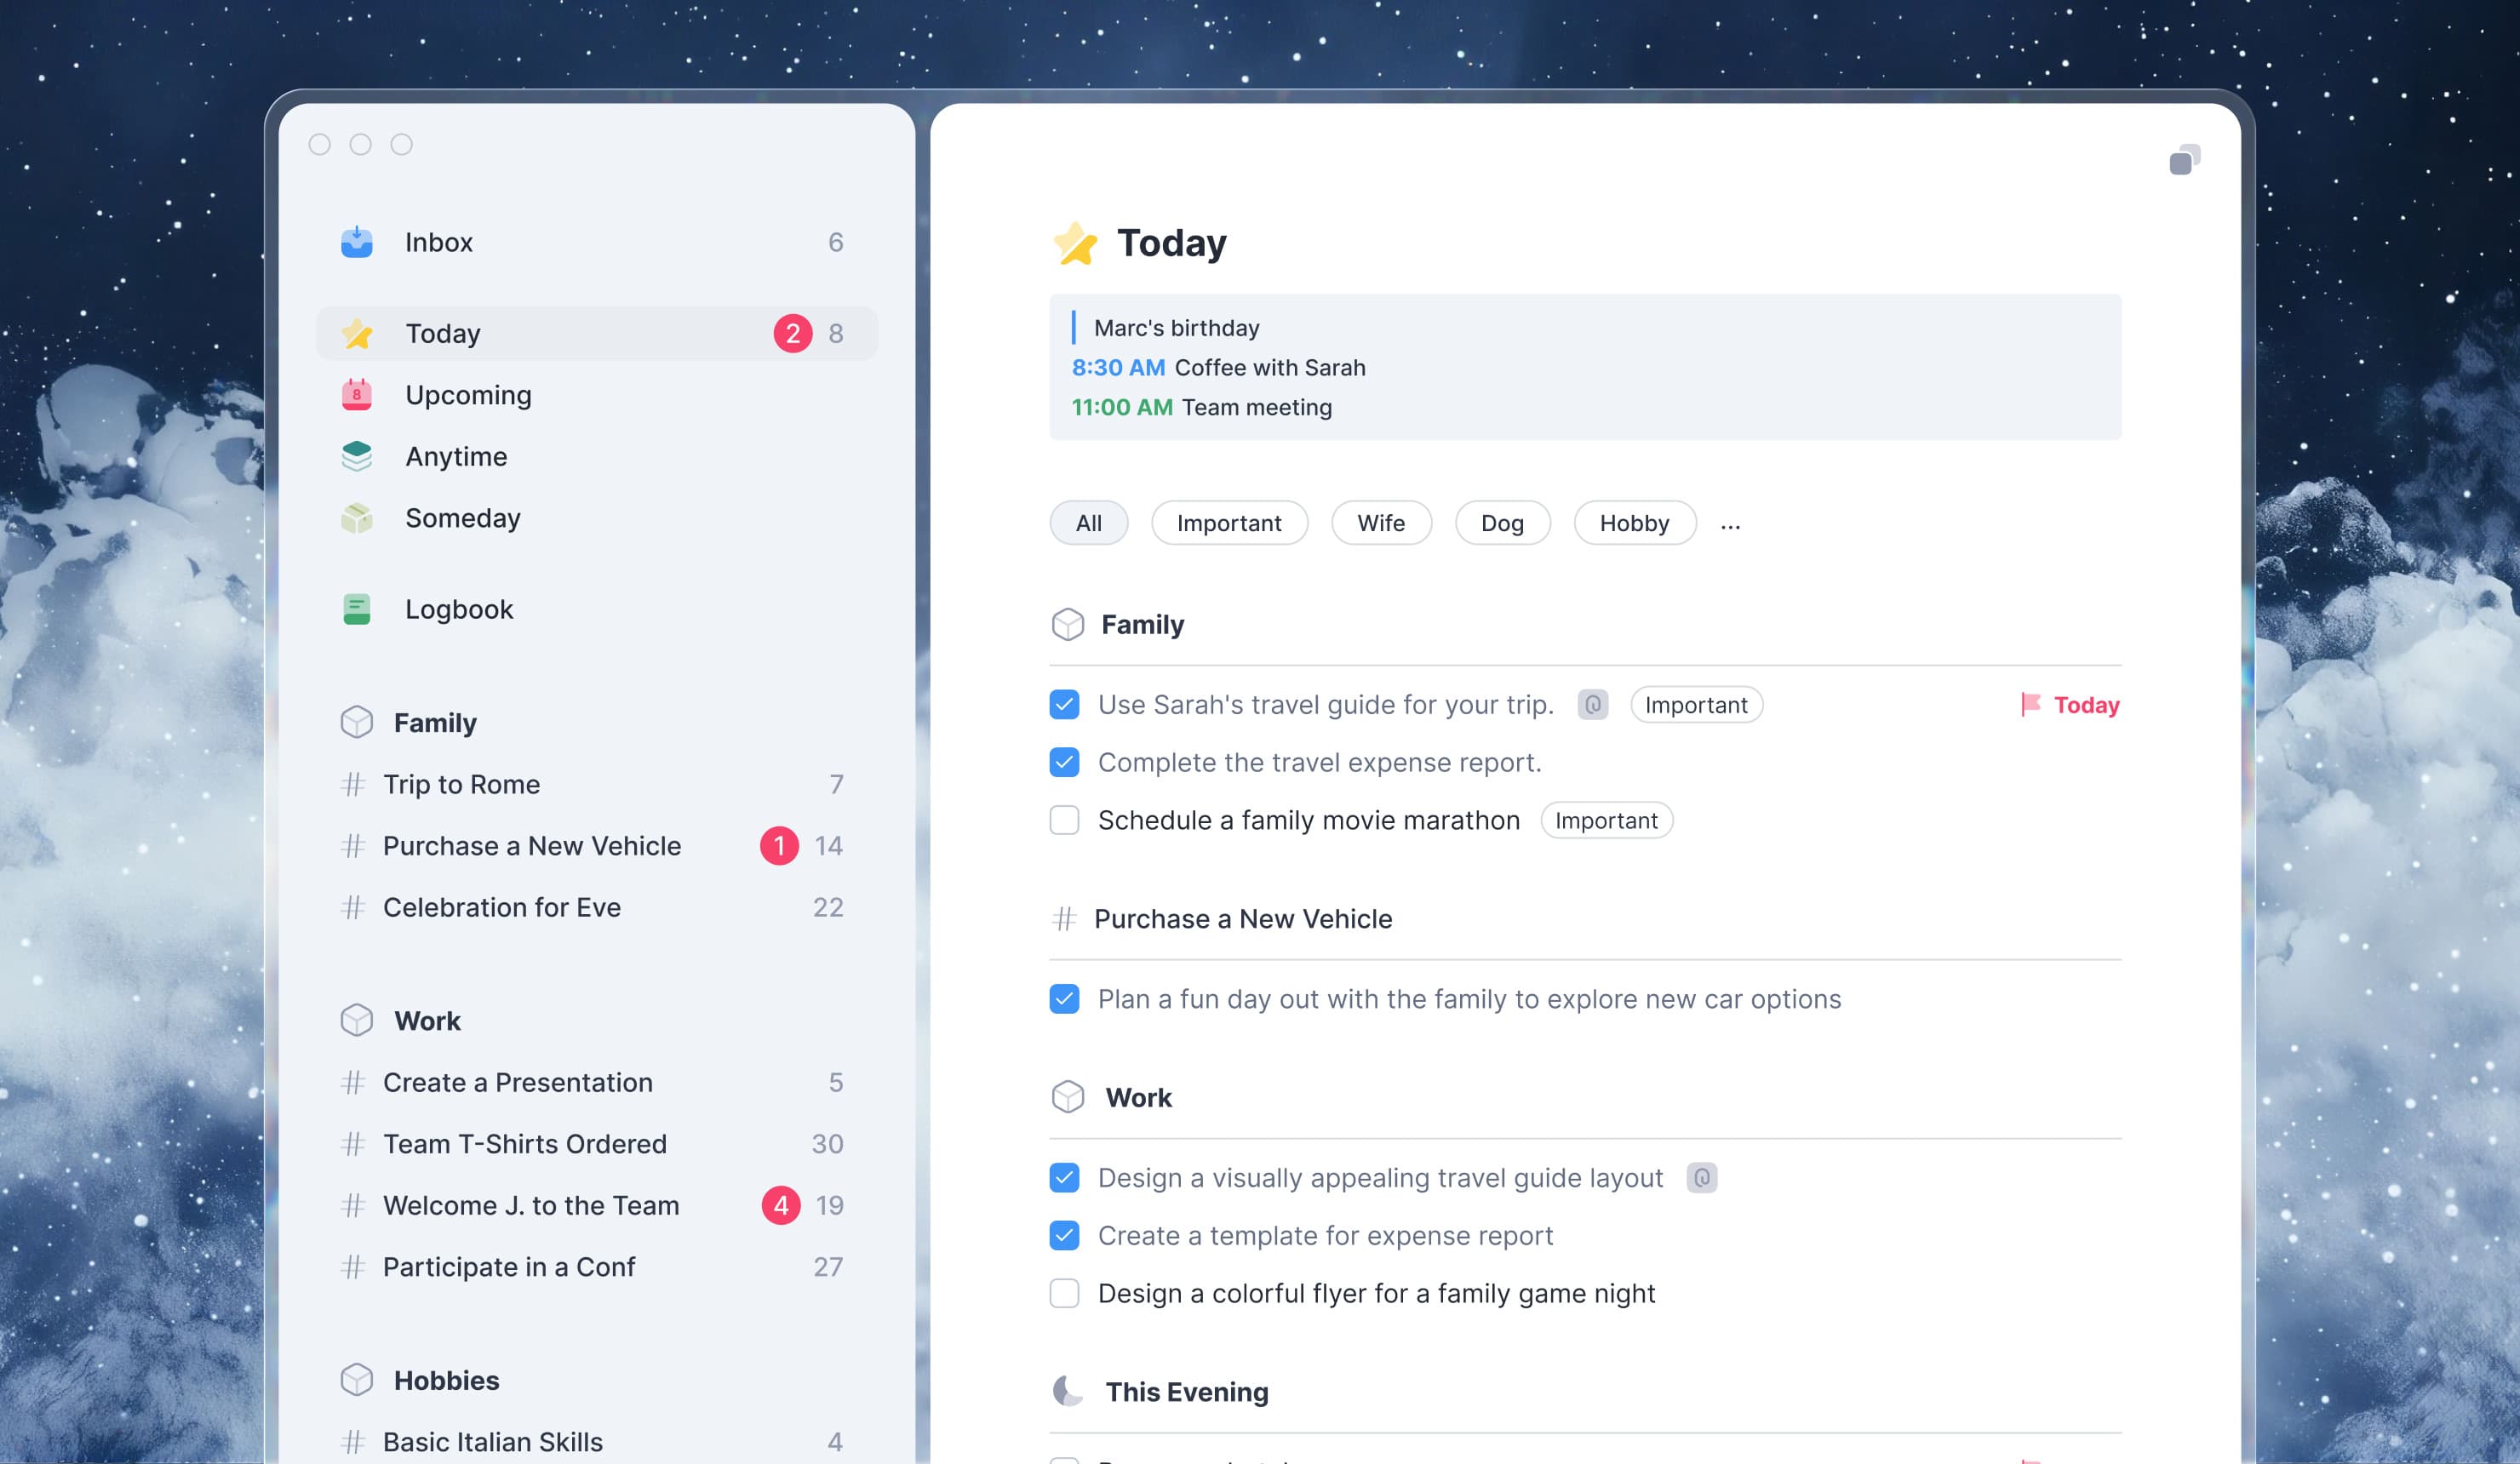The image size is (2520, 1464).
Task: Check Schedule a family movie marathon
Action: [x=1064, y=820]
